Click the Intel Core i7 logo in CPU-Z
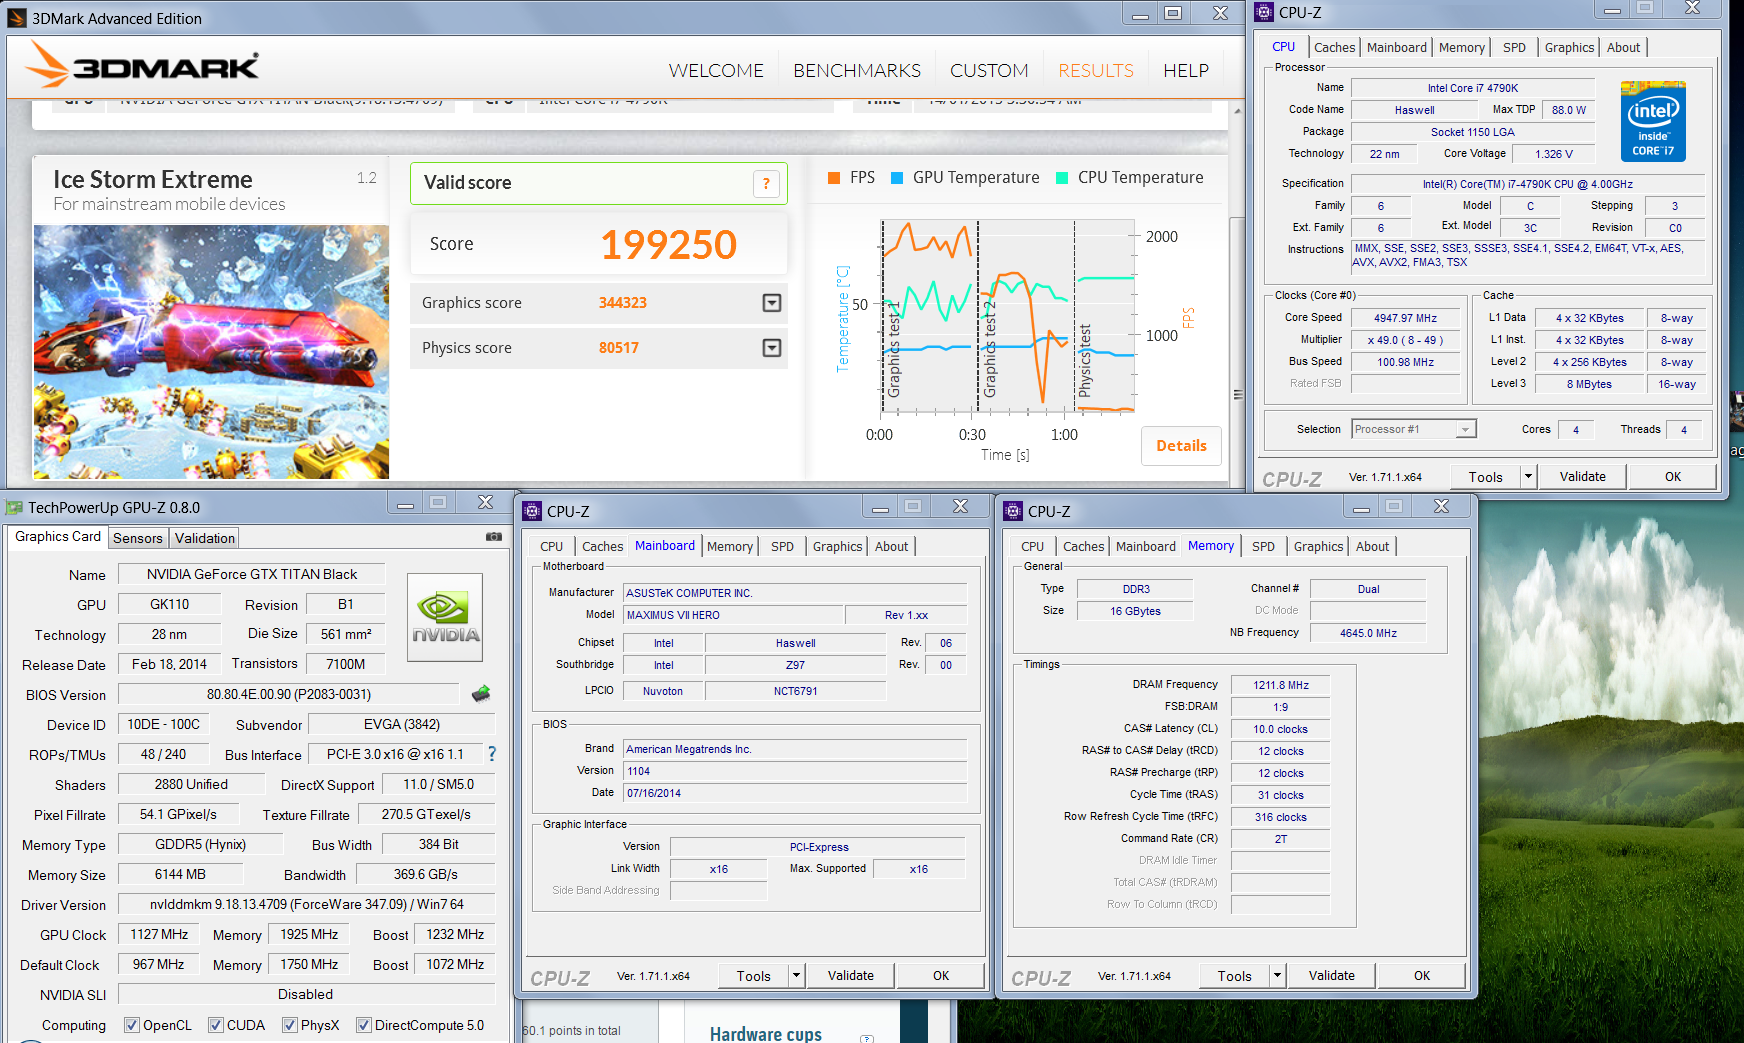The width and height of the screenshot is (1744, 1043). click(x=1653, y=121)
